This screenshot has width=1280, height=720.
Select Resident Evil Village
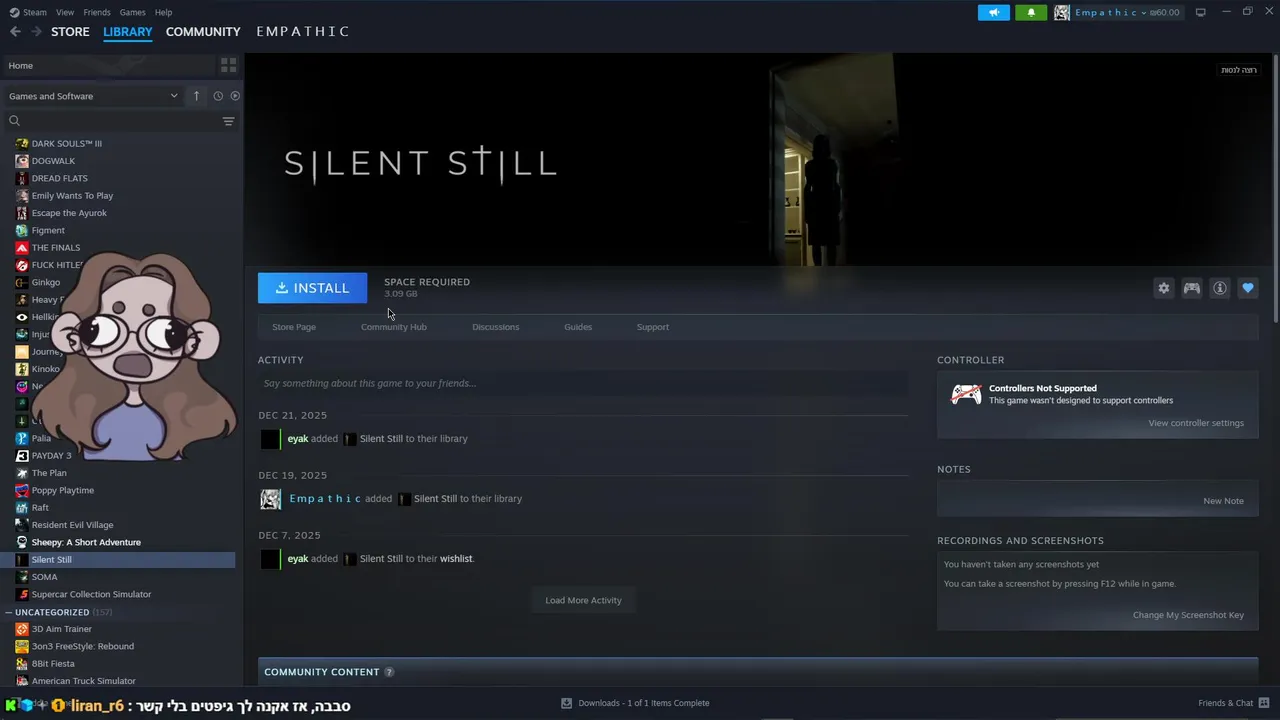click(x=72, y=525)
